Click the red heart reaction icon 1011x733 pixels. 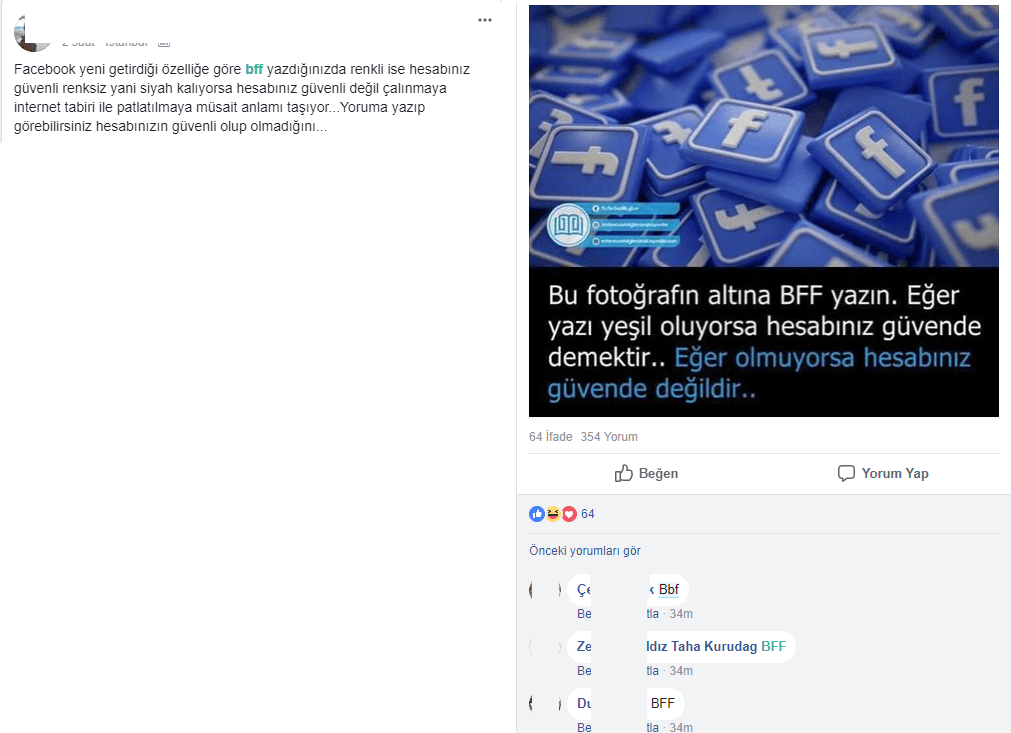coord(569,514)
